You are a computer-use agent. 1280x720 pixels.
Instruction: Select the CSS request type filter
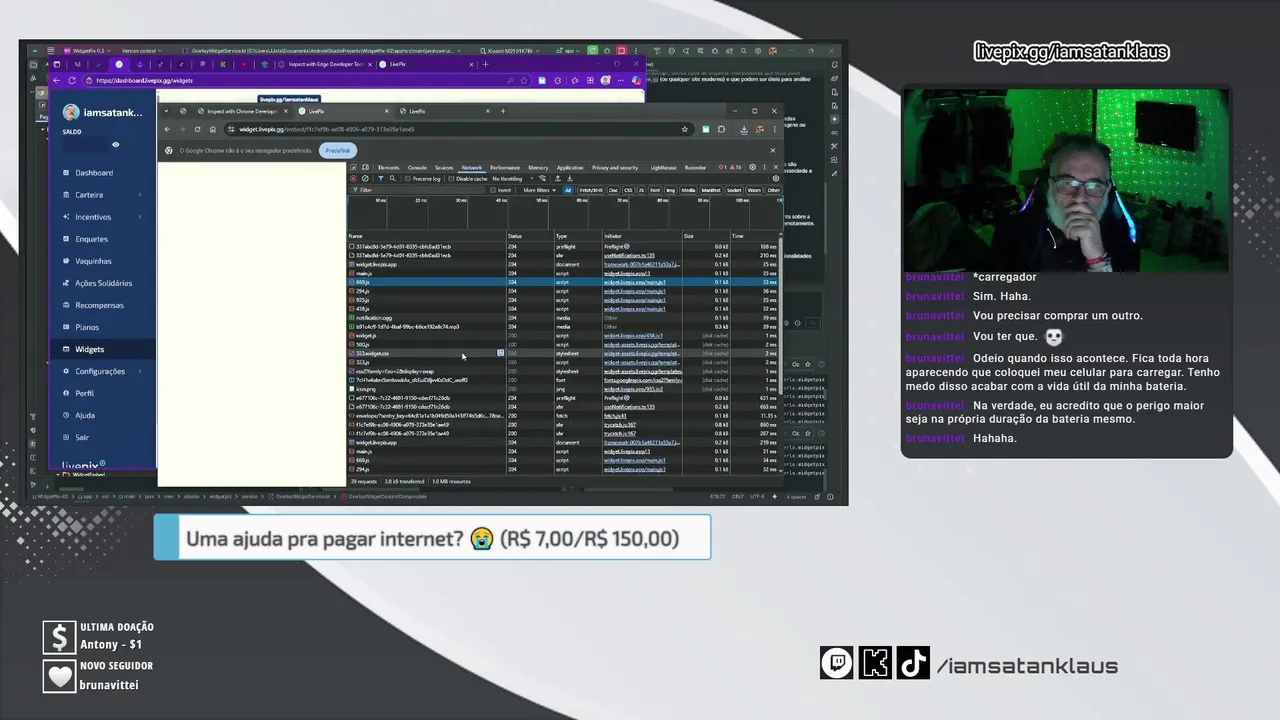[628, 190]
